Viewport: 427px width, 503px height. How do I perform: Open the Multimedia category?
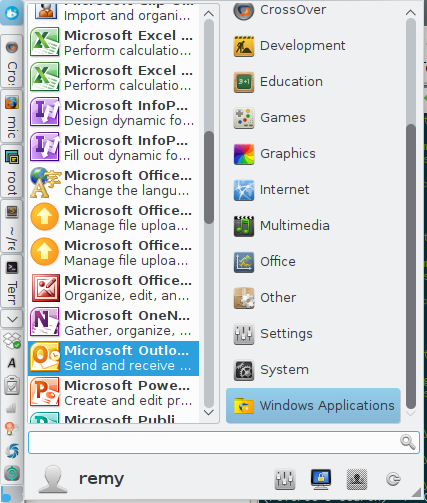coord(313,226)
